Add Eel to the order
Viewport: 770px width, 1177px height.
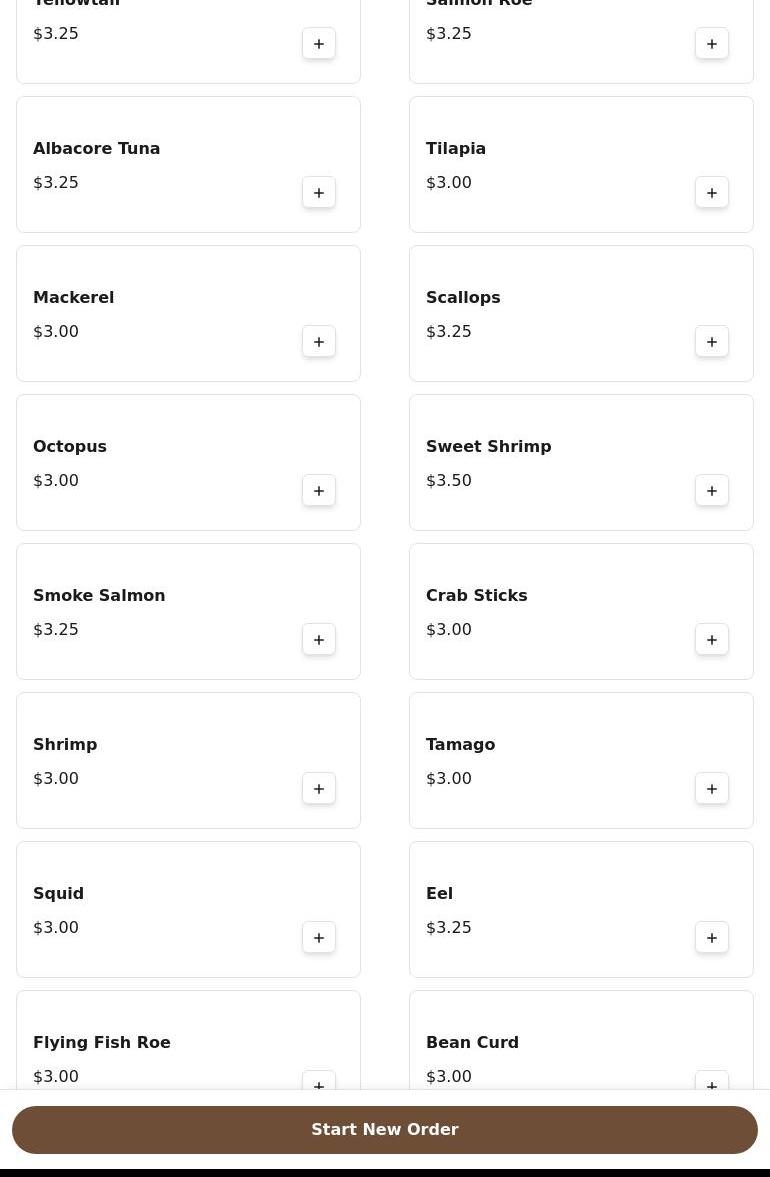point(712,938)
